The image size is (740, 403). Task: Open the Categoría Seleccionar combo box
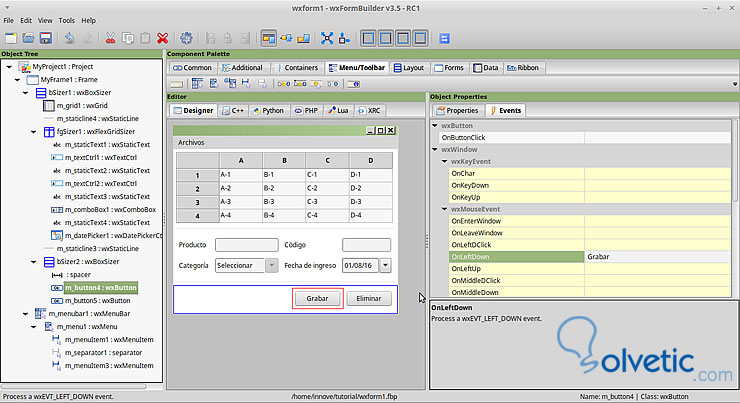[x=272, y=265]
